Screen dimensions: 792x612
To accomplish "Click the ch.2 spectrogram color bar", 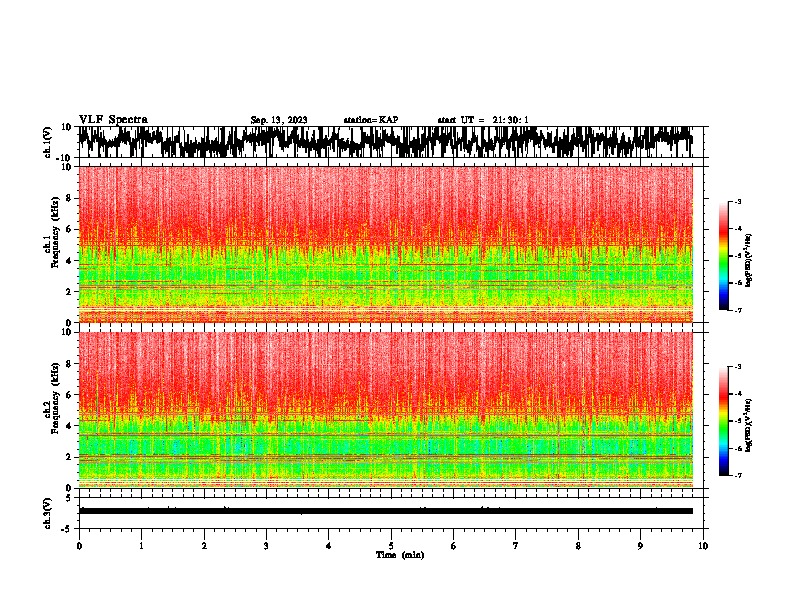I will (723, 421).
